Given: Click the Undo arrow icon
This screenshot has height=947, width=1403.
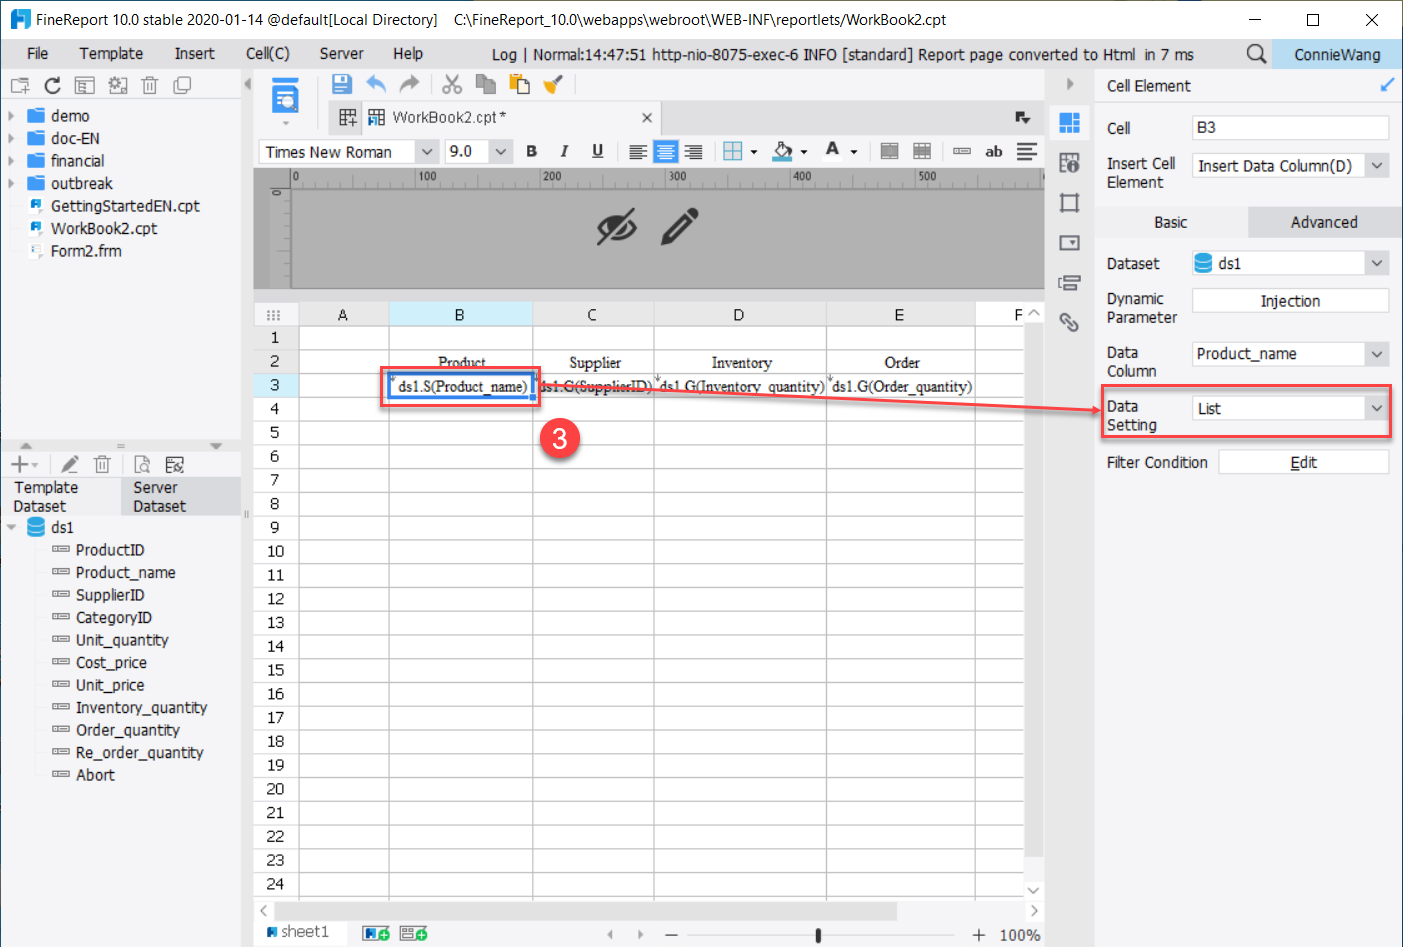Looking at the screenshot, I should click(376, 85).
